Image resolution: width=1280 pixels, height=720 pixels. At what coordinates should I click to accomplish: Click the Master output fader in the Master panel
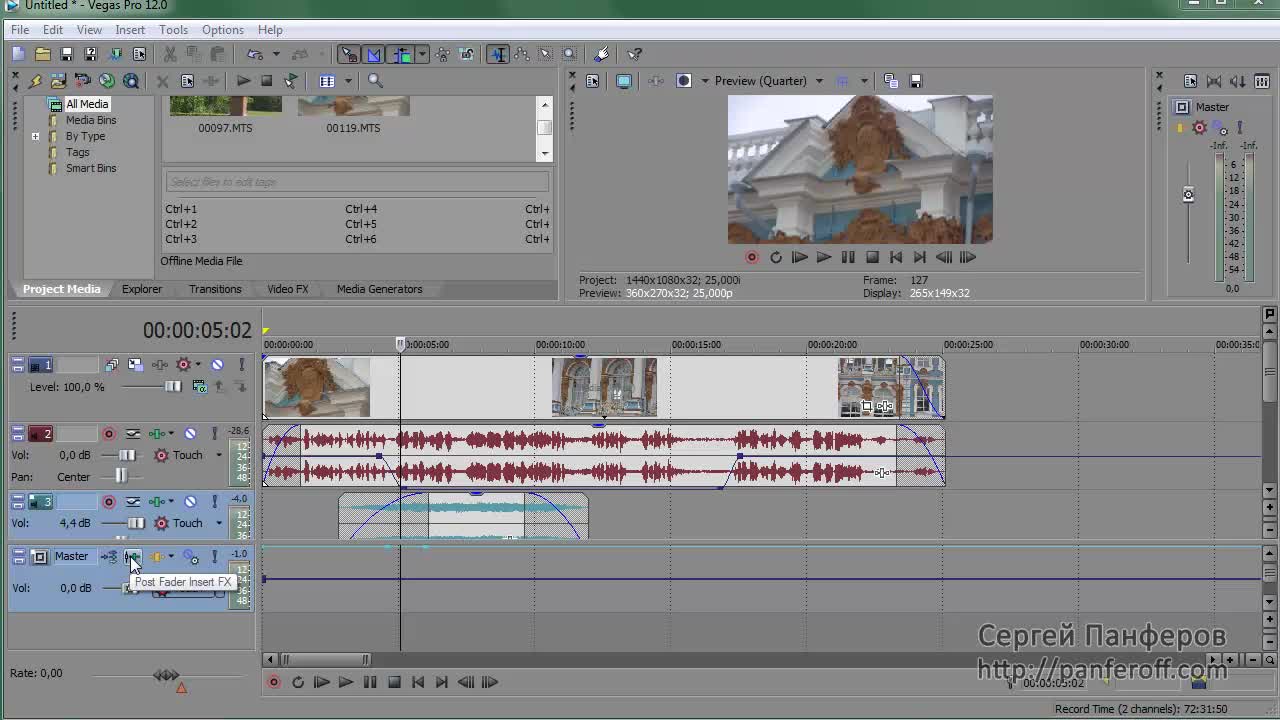(1188, 195)
